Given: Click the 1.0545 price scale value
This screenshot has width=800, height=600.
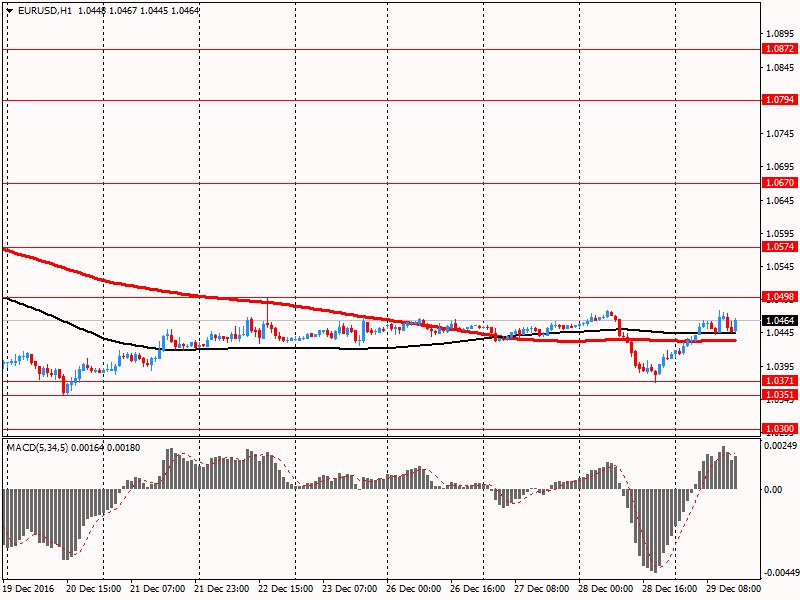Looking at the screenshot, I should click(x=781, y=267).
